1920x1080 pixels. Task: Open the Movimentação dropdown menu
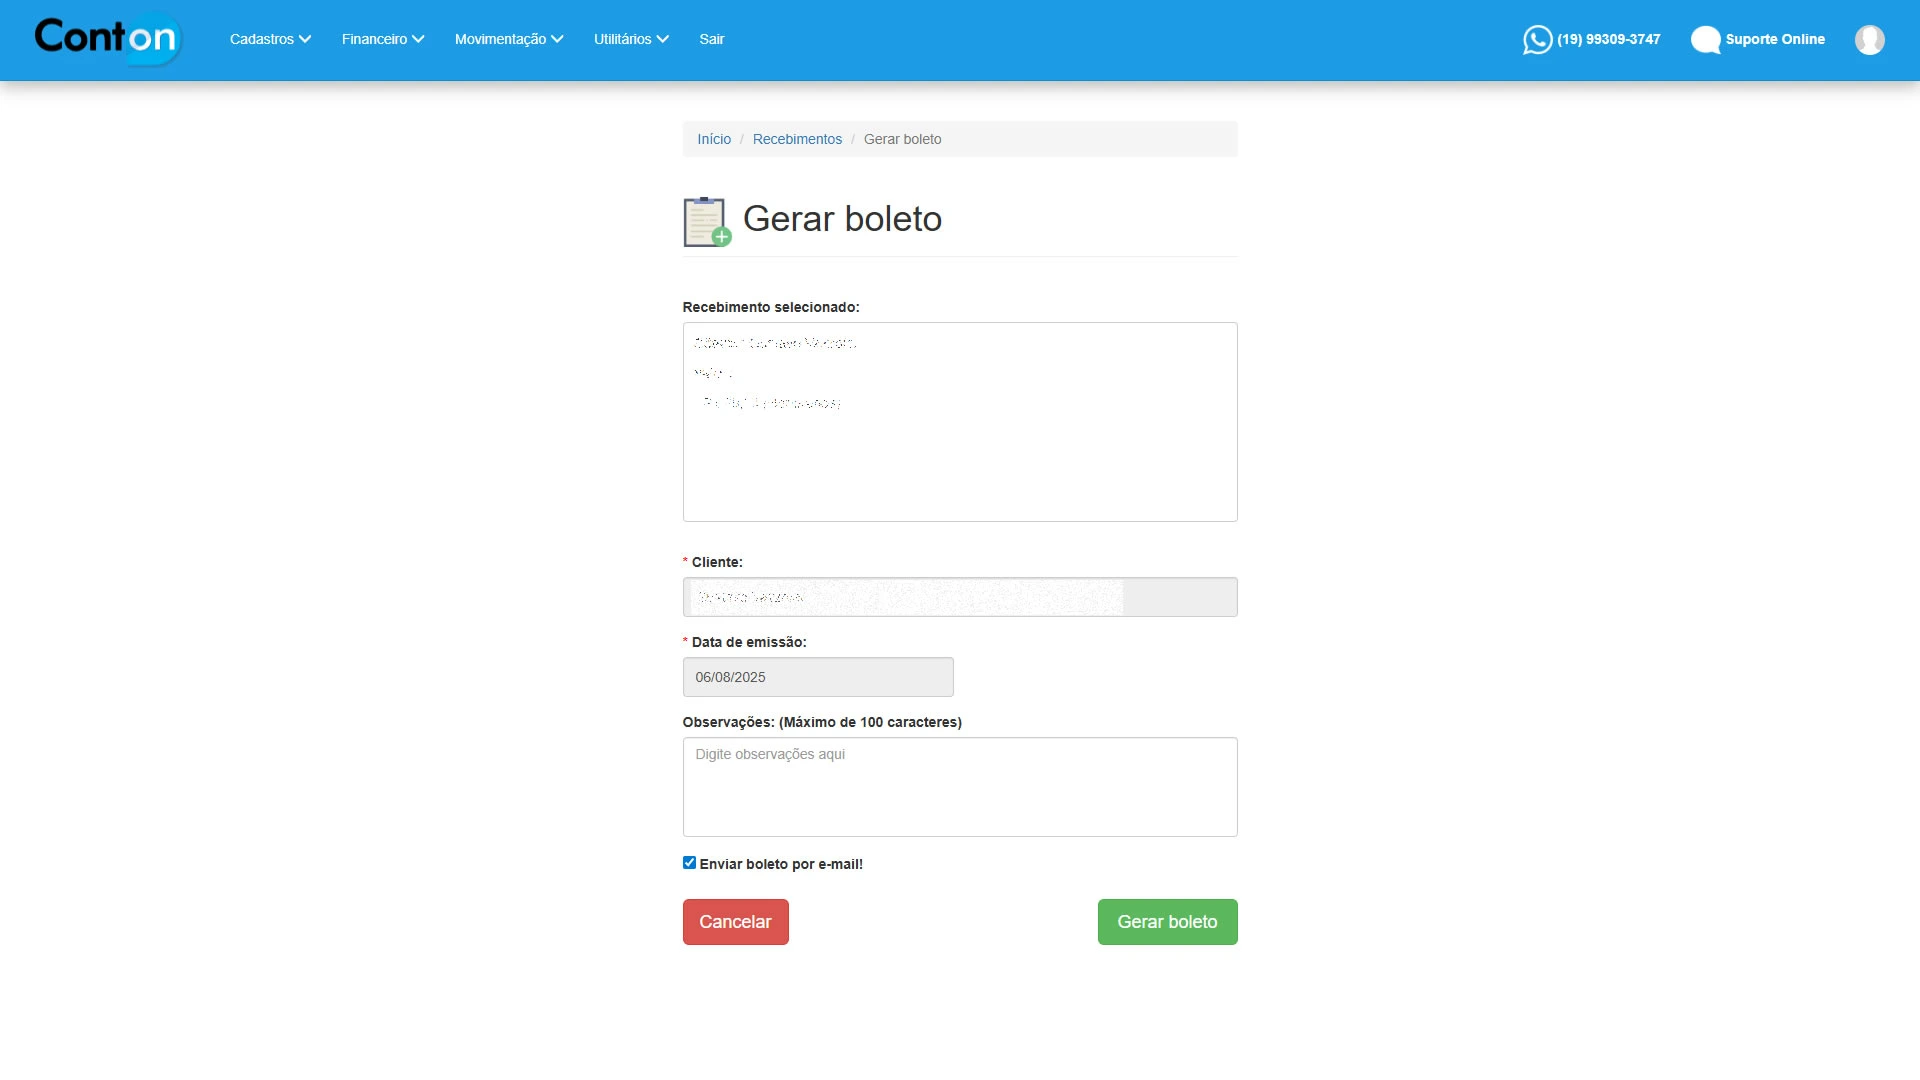(x=509, y=39)
